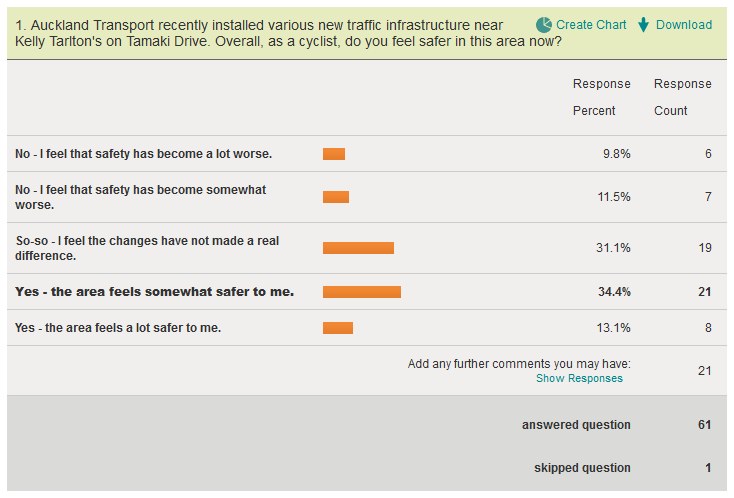Click the orange bar for 31.1% response
The image size is (734, 498).
358,248
